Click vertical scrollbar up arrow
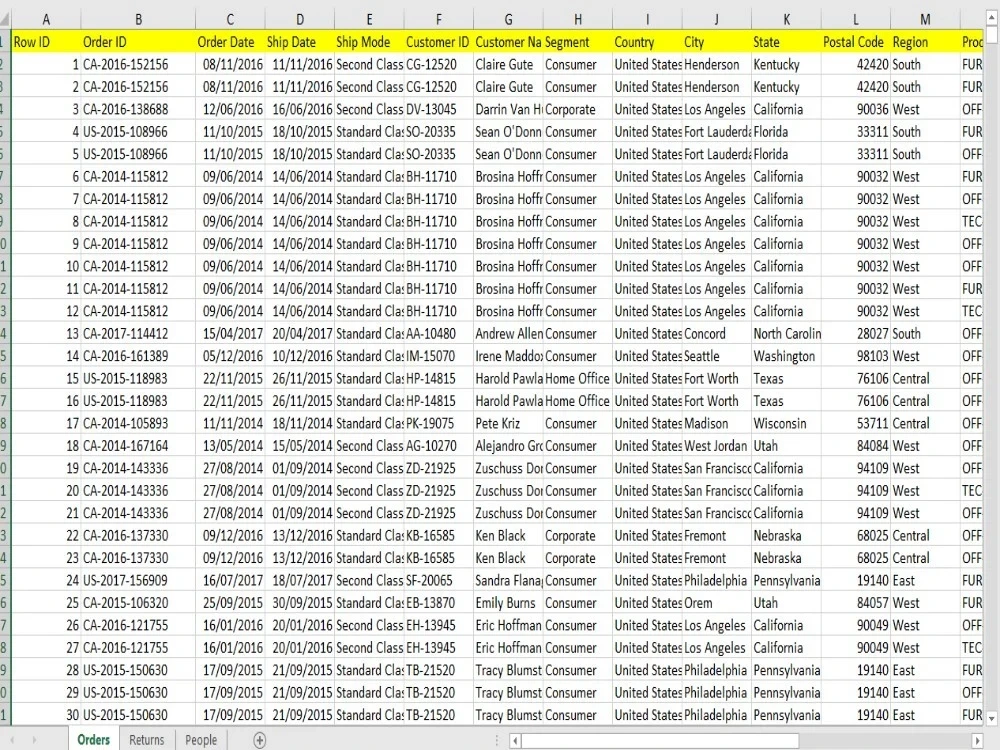 992,18
